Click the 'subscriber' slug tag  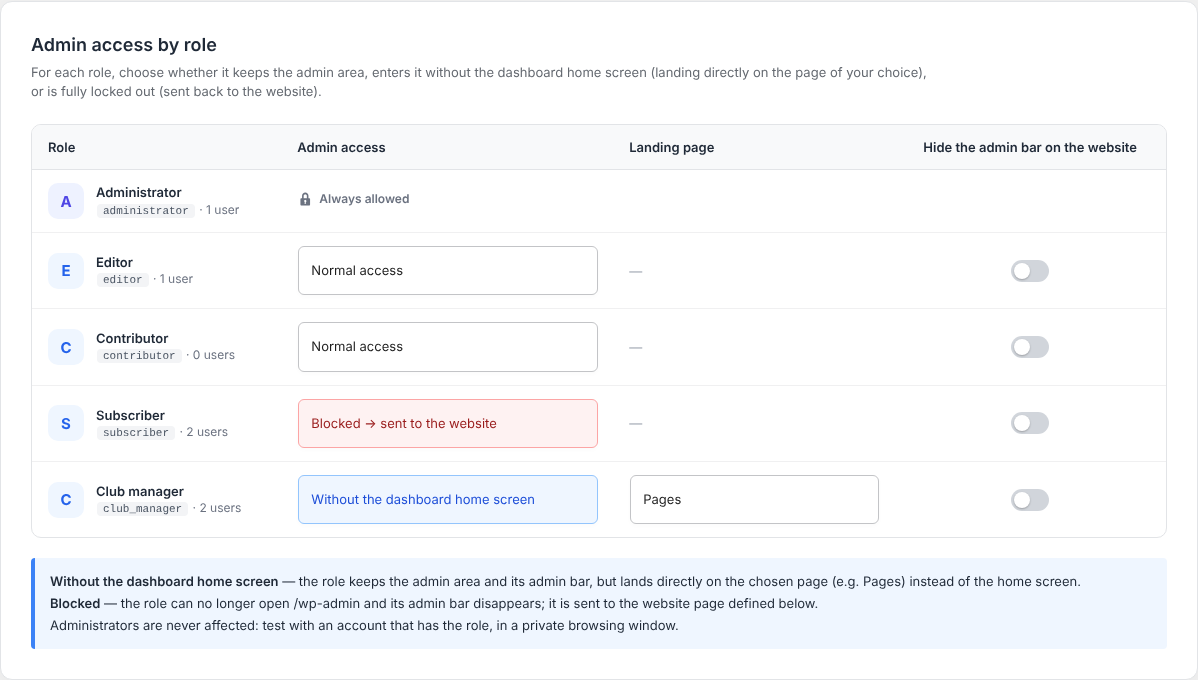[x=135, y=432]
